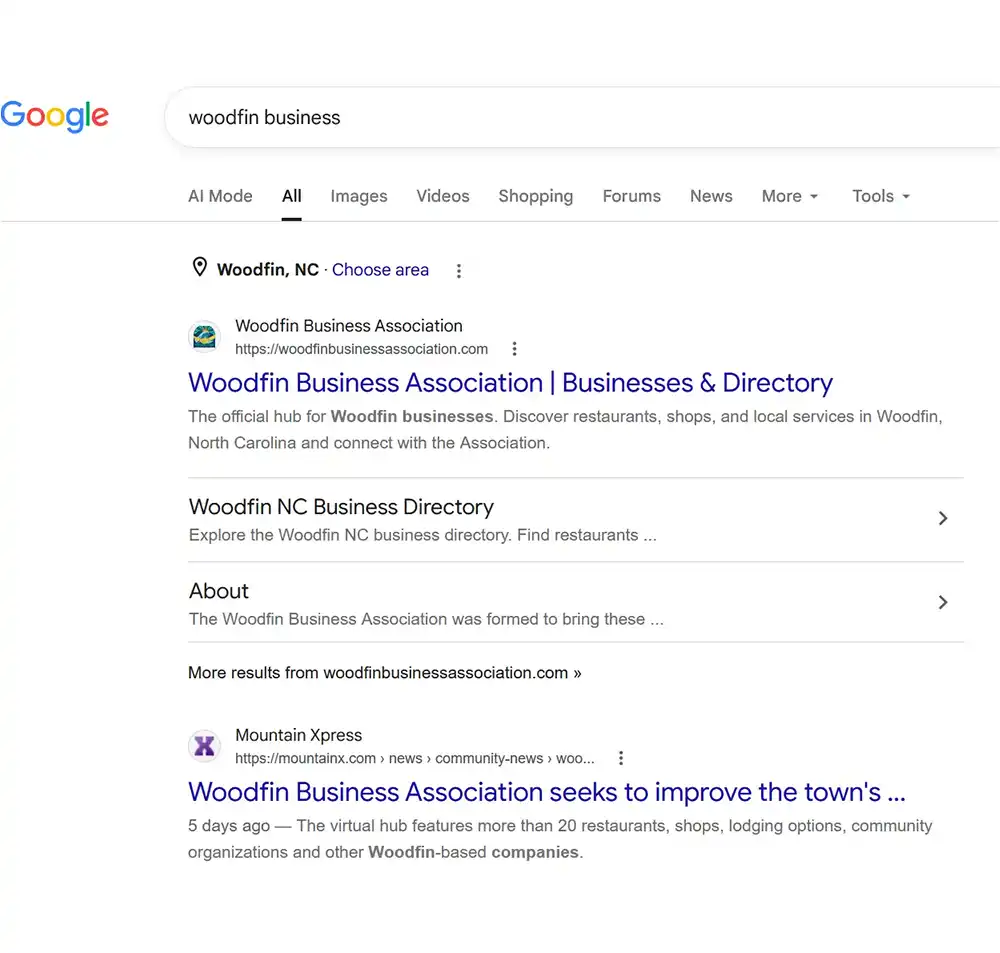The image size is (1000, 953).
Task: Switch to AI Mode tab
Action: 220,196
